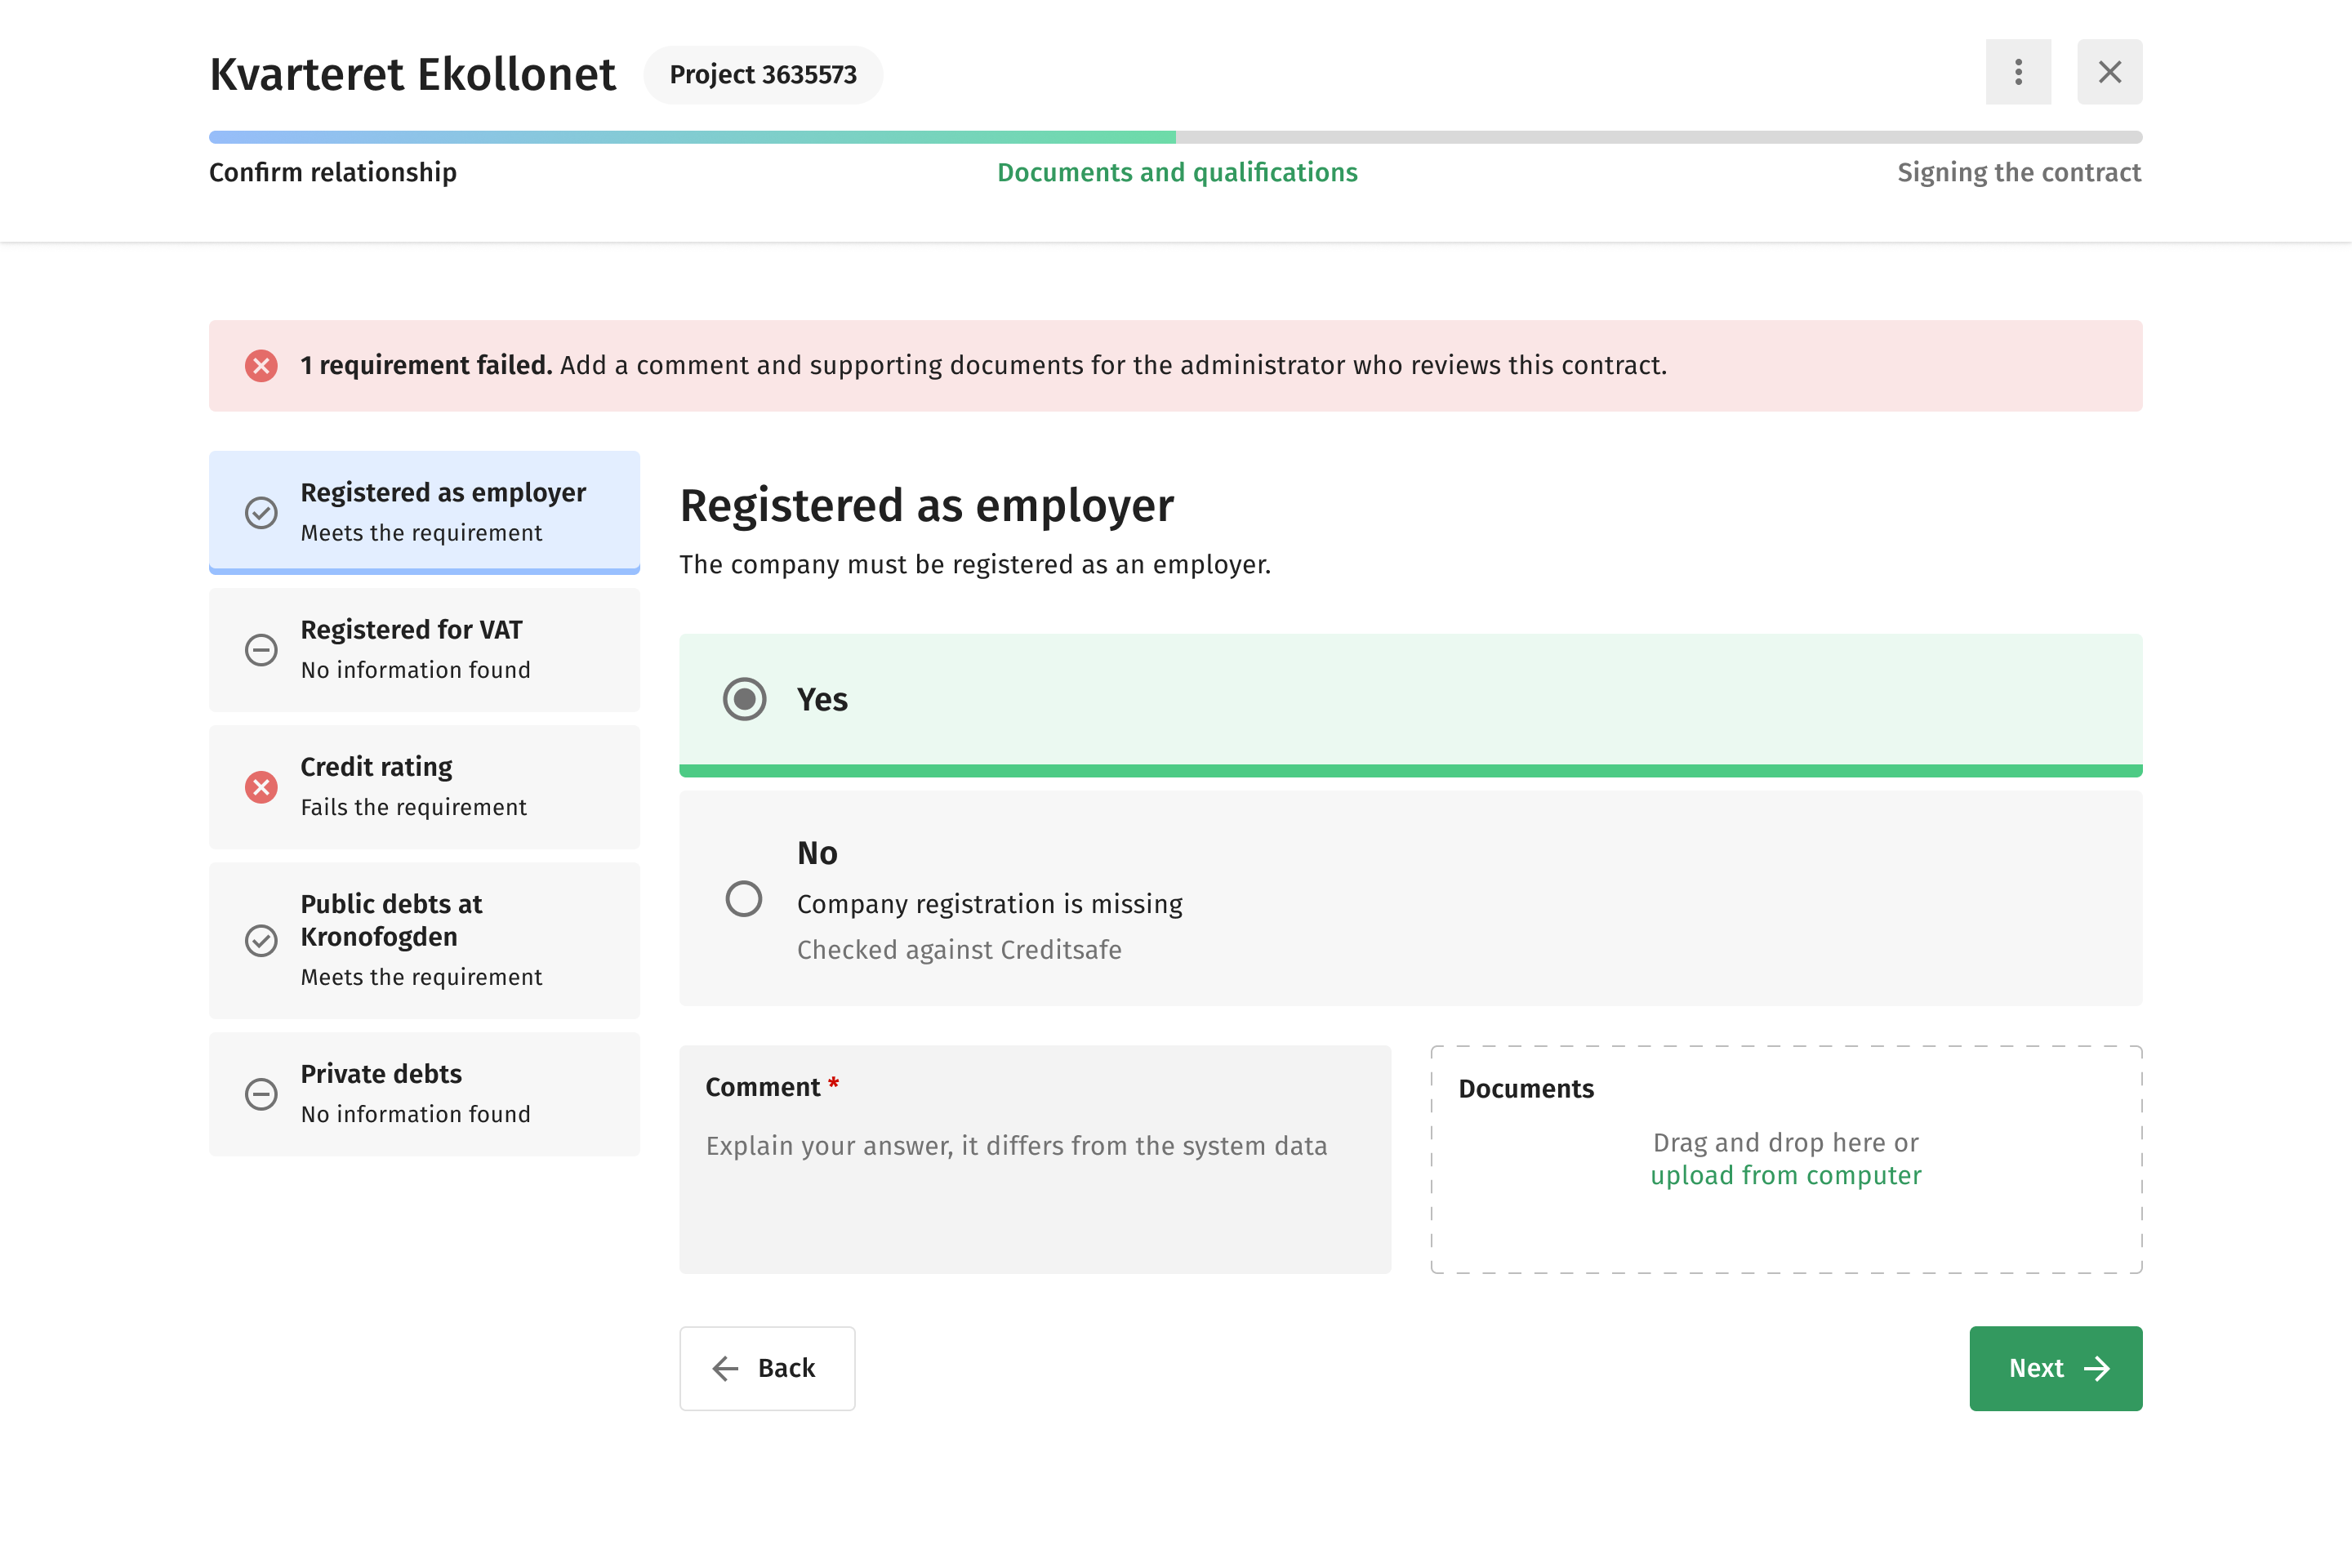
Task: Open the Private debts requirement
Action: point(424,1094)
